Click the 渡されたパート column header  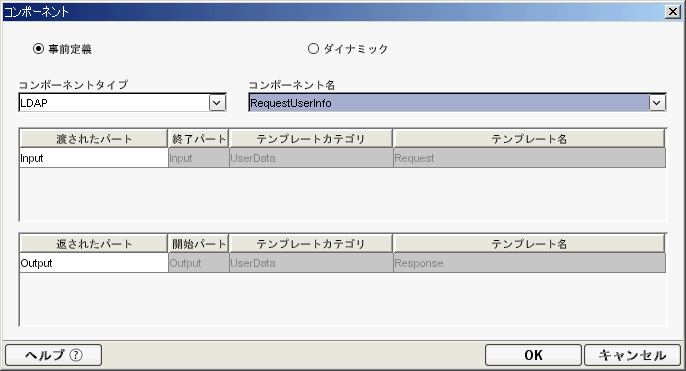[94, 139]
